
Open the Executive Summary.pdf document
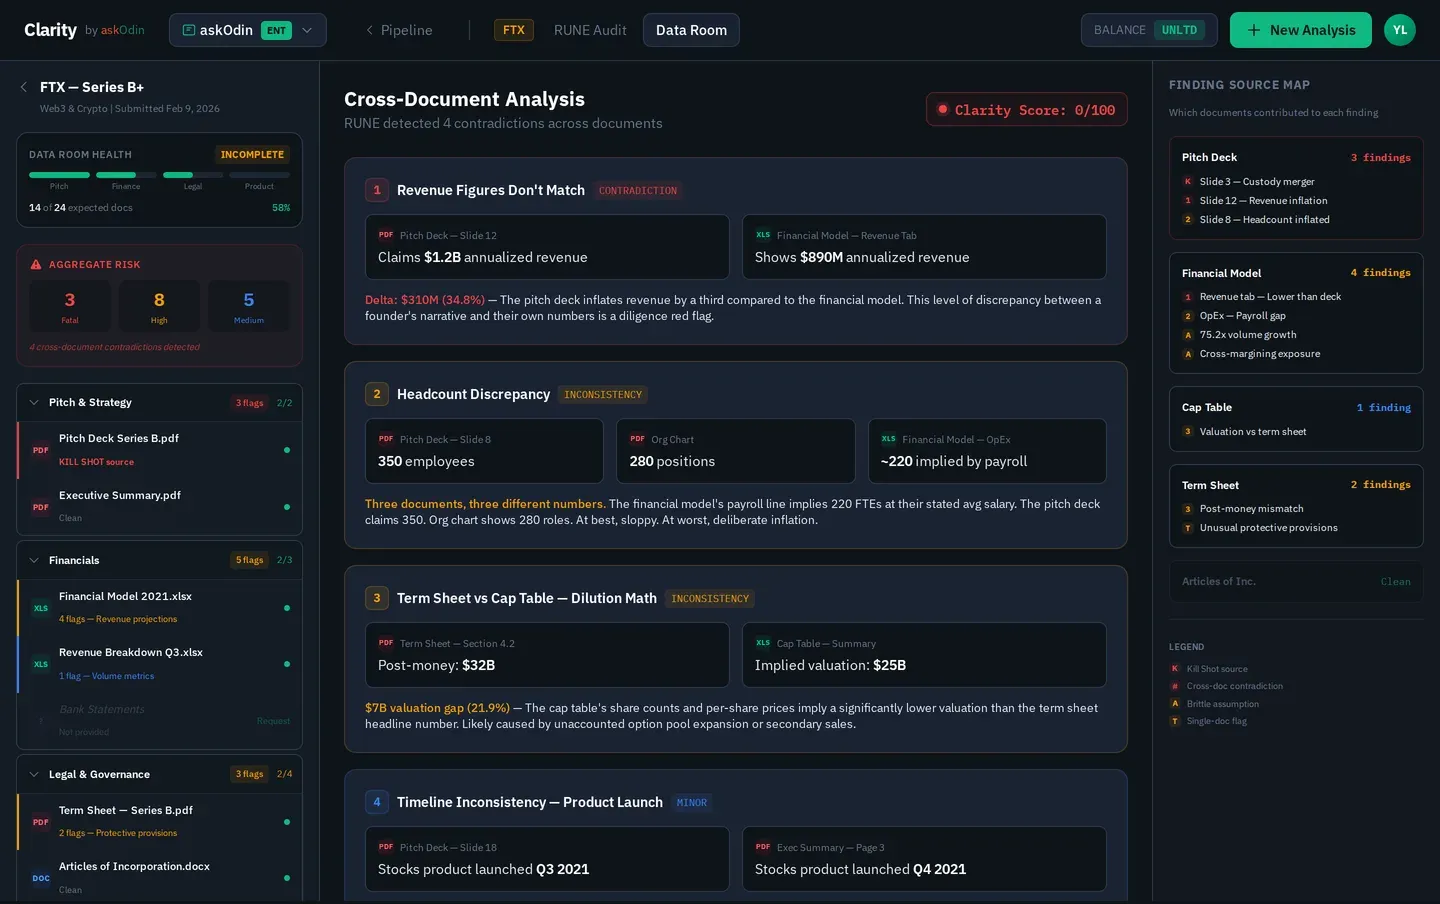[x=120, y=496]
